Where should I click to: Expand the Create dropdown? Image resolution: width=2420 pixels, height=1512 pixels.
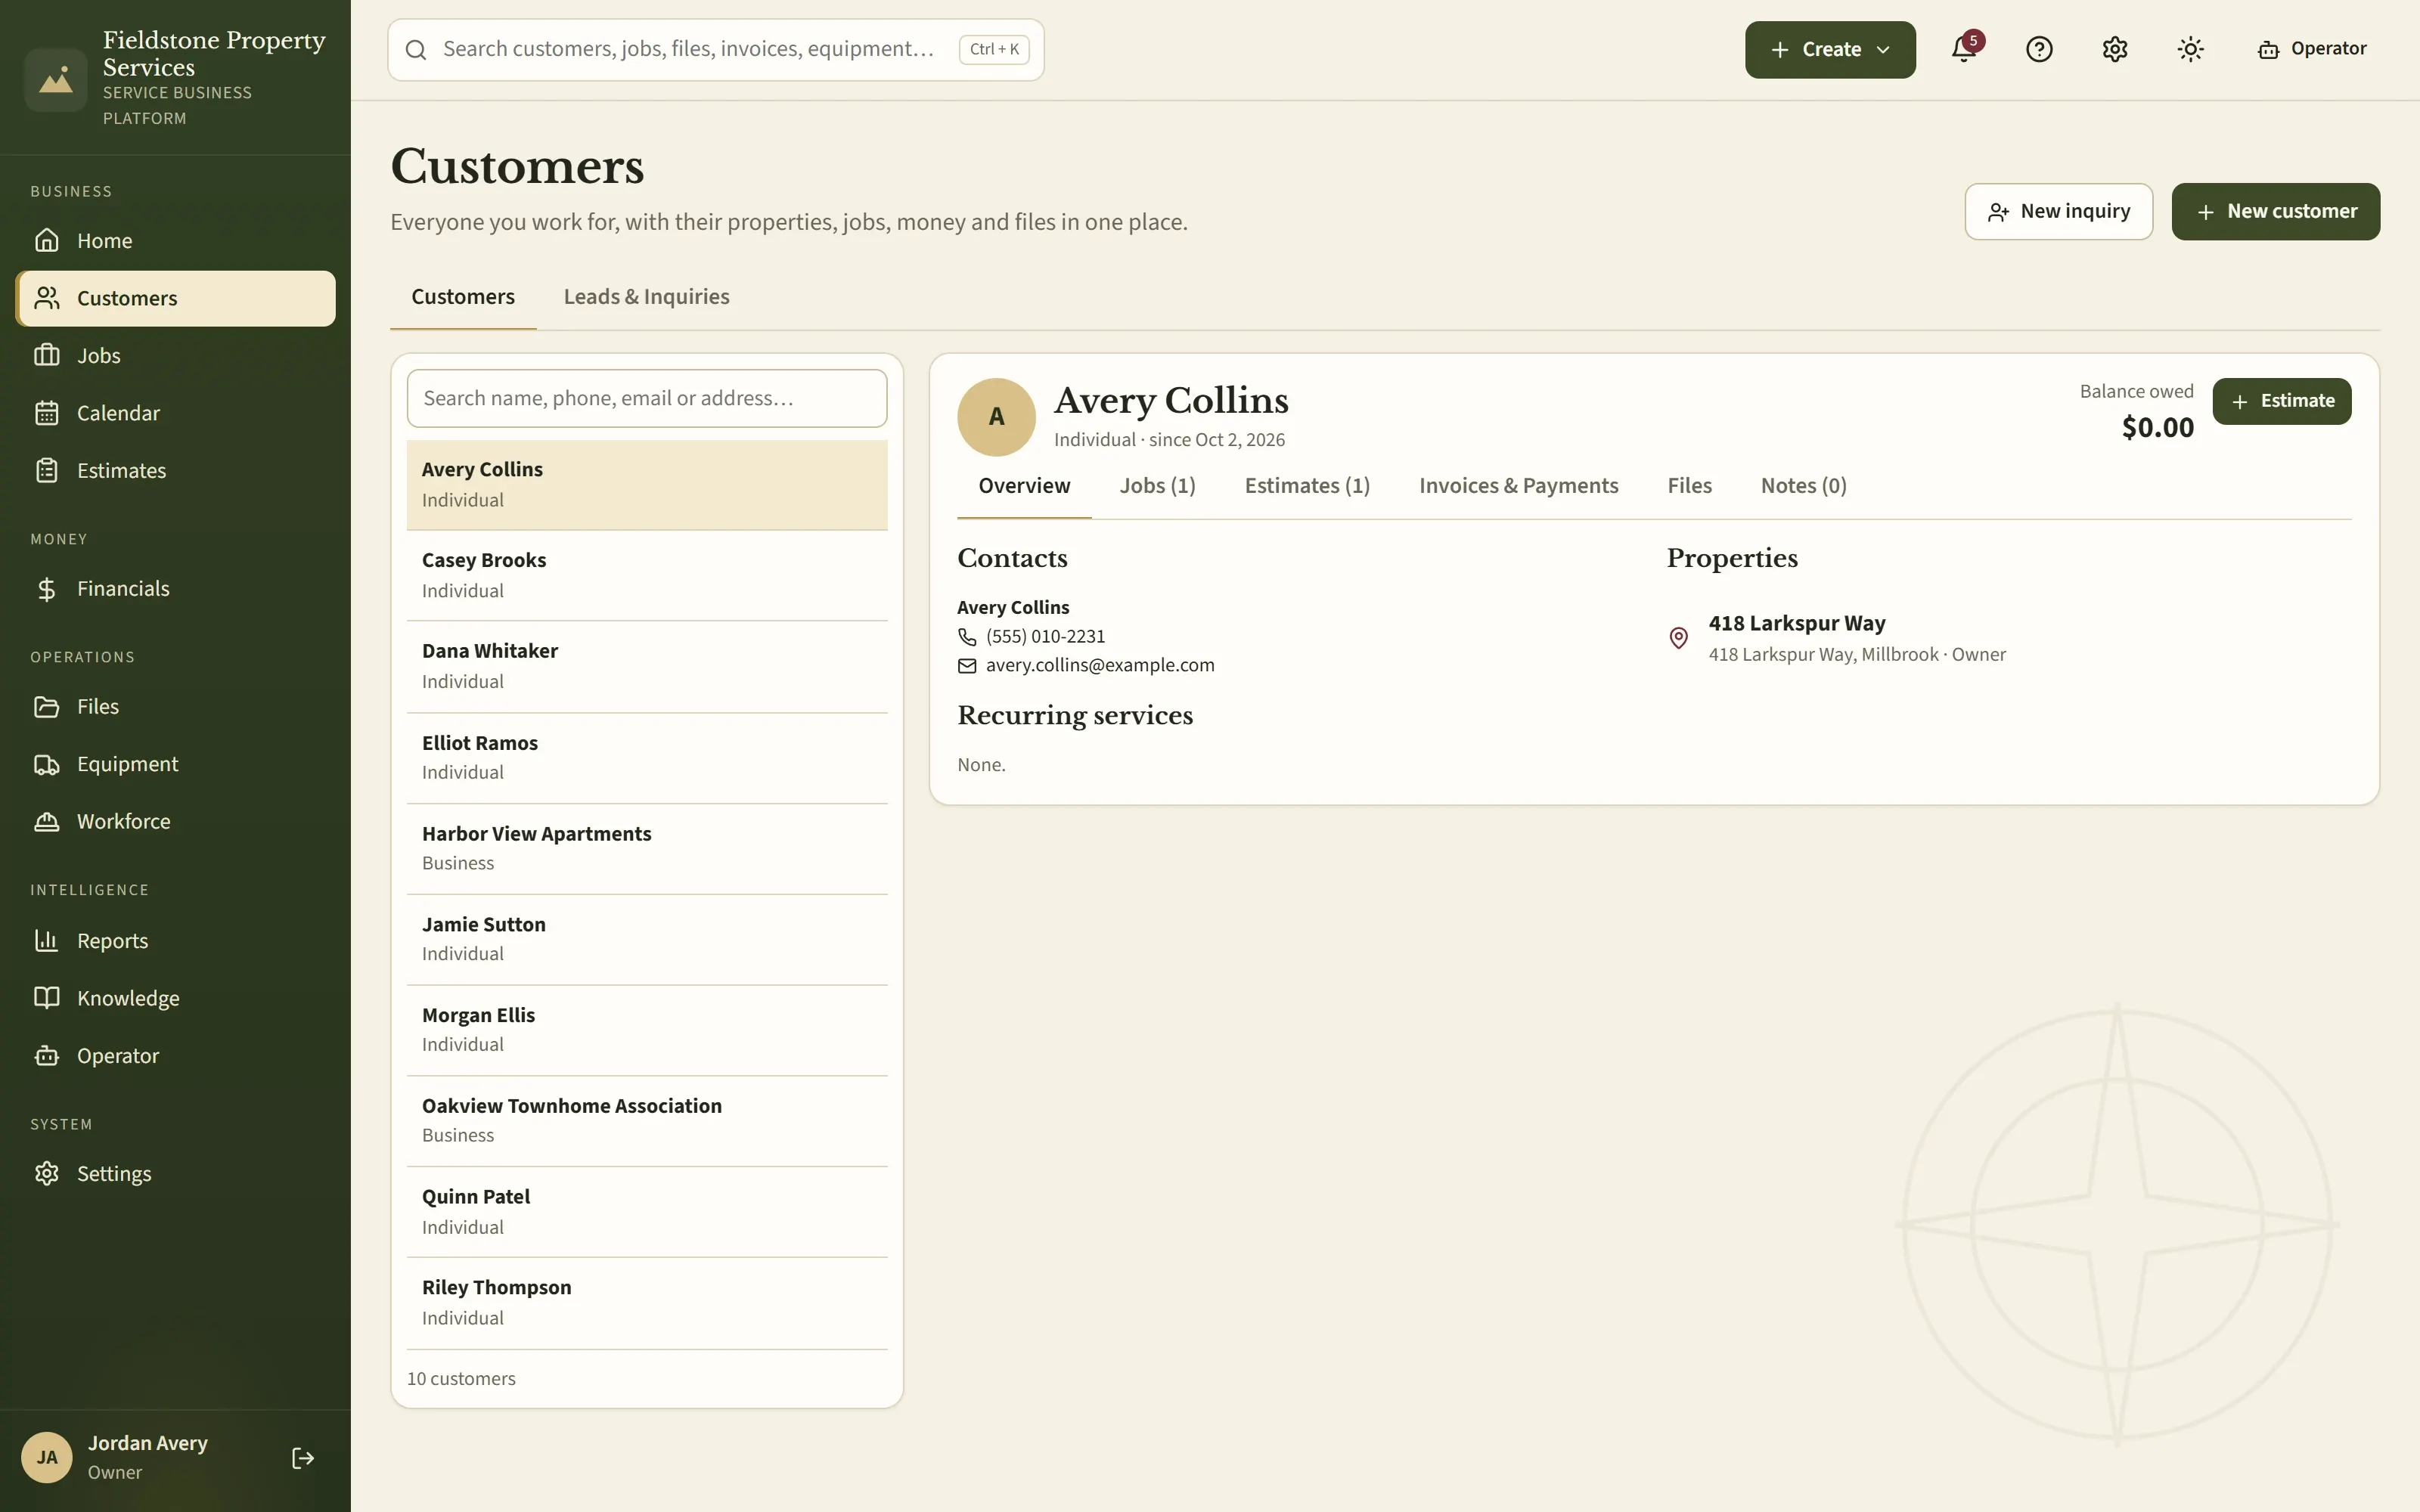coord(1830,49)
